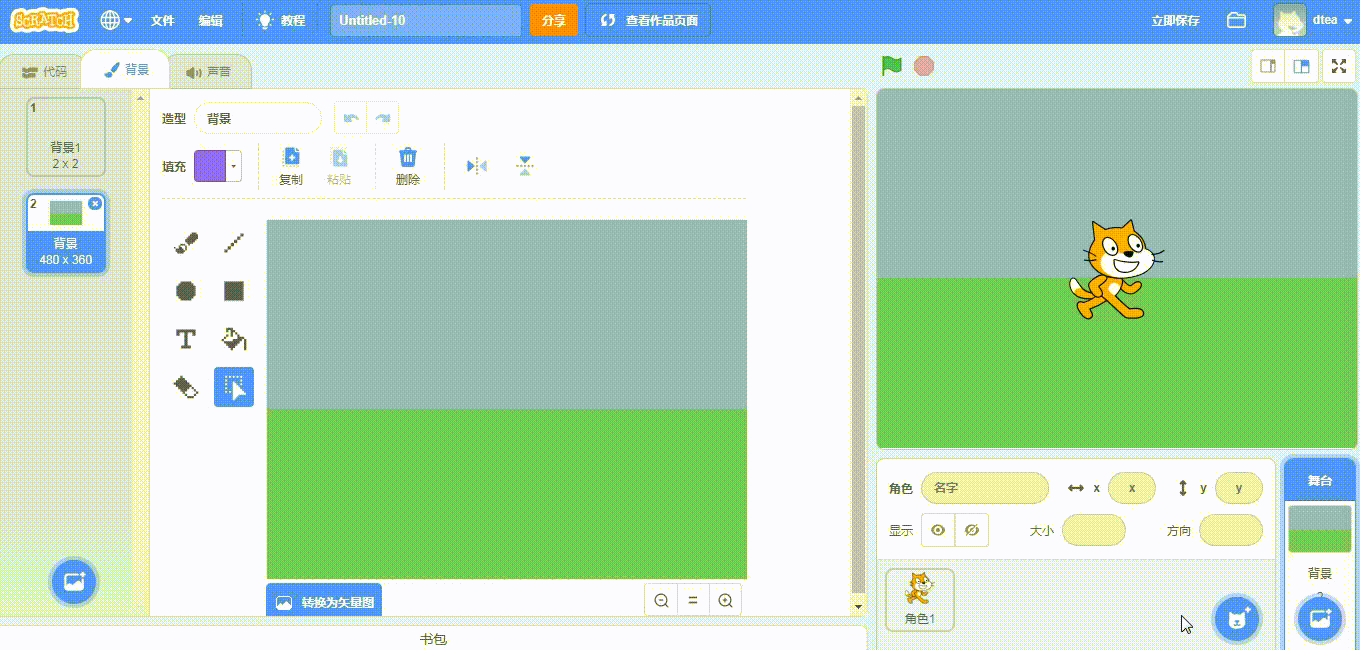The width and height of the screenshot is (1360, 650).
Task: Click the x position field
Action: click(x=1132, y=488)
